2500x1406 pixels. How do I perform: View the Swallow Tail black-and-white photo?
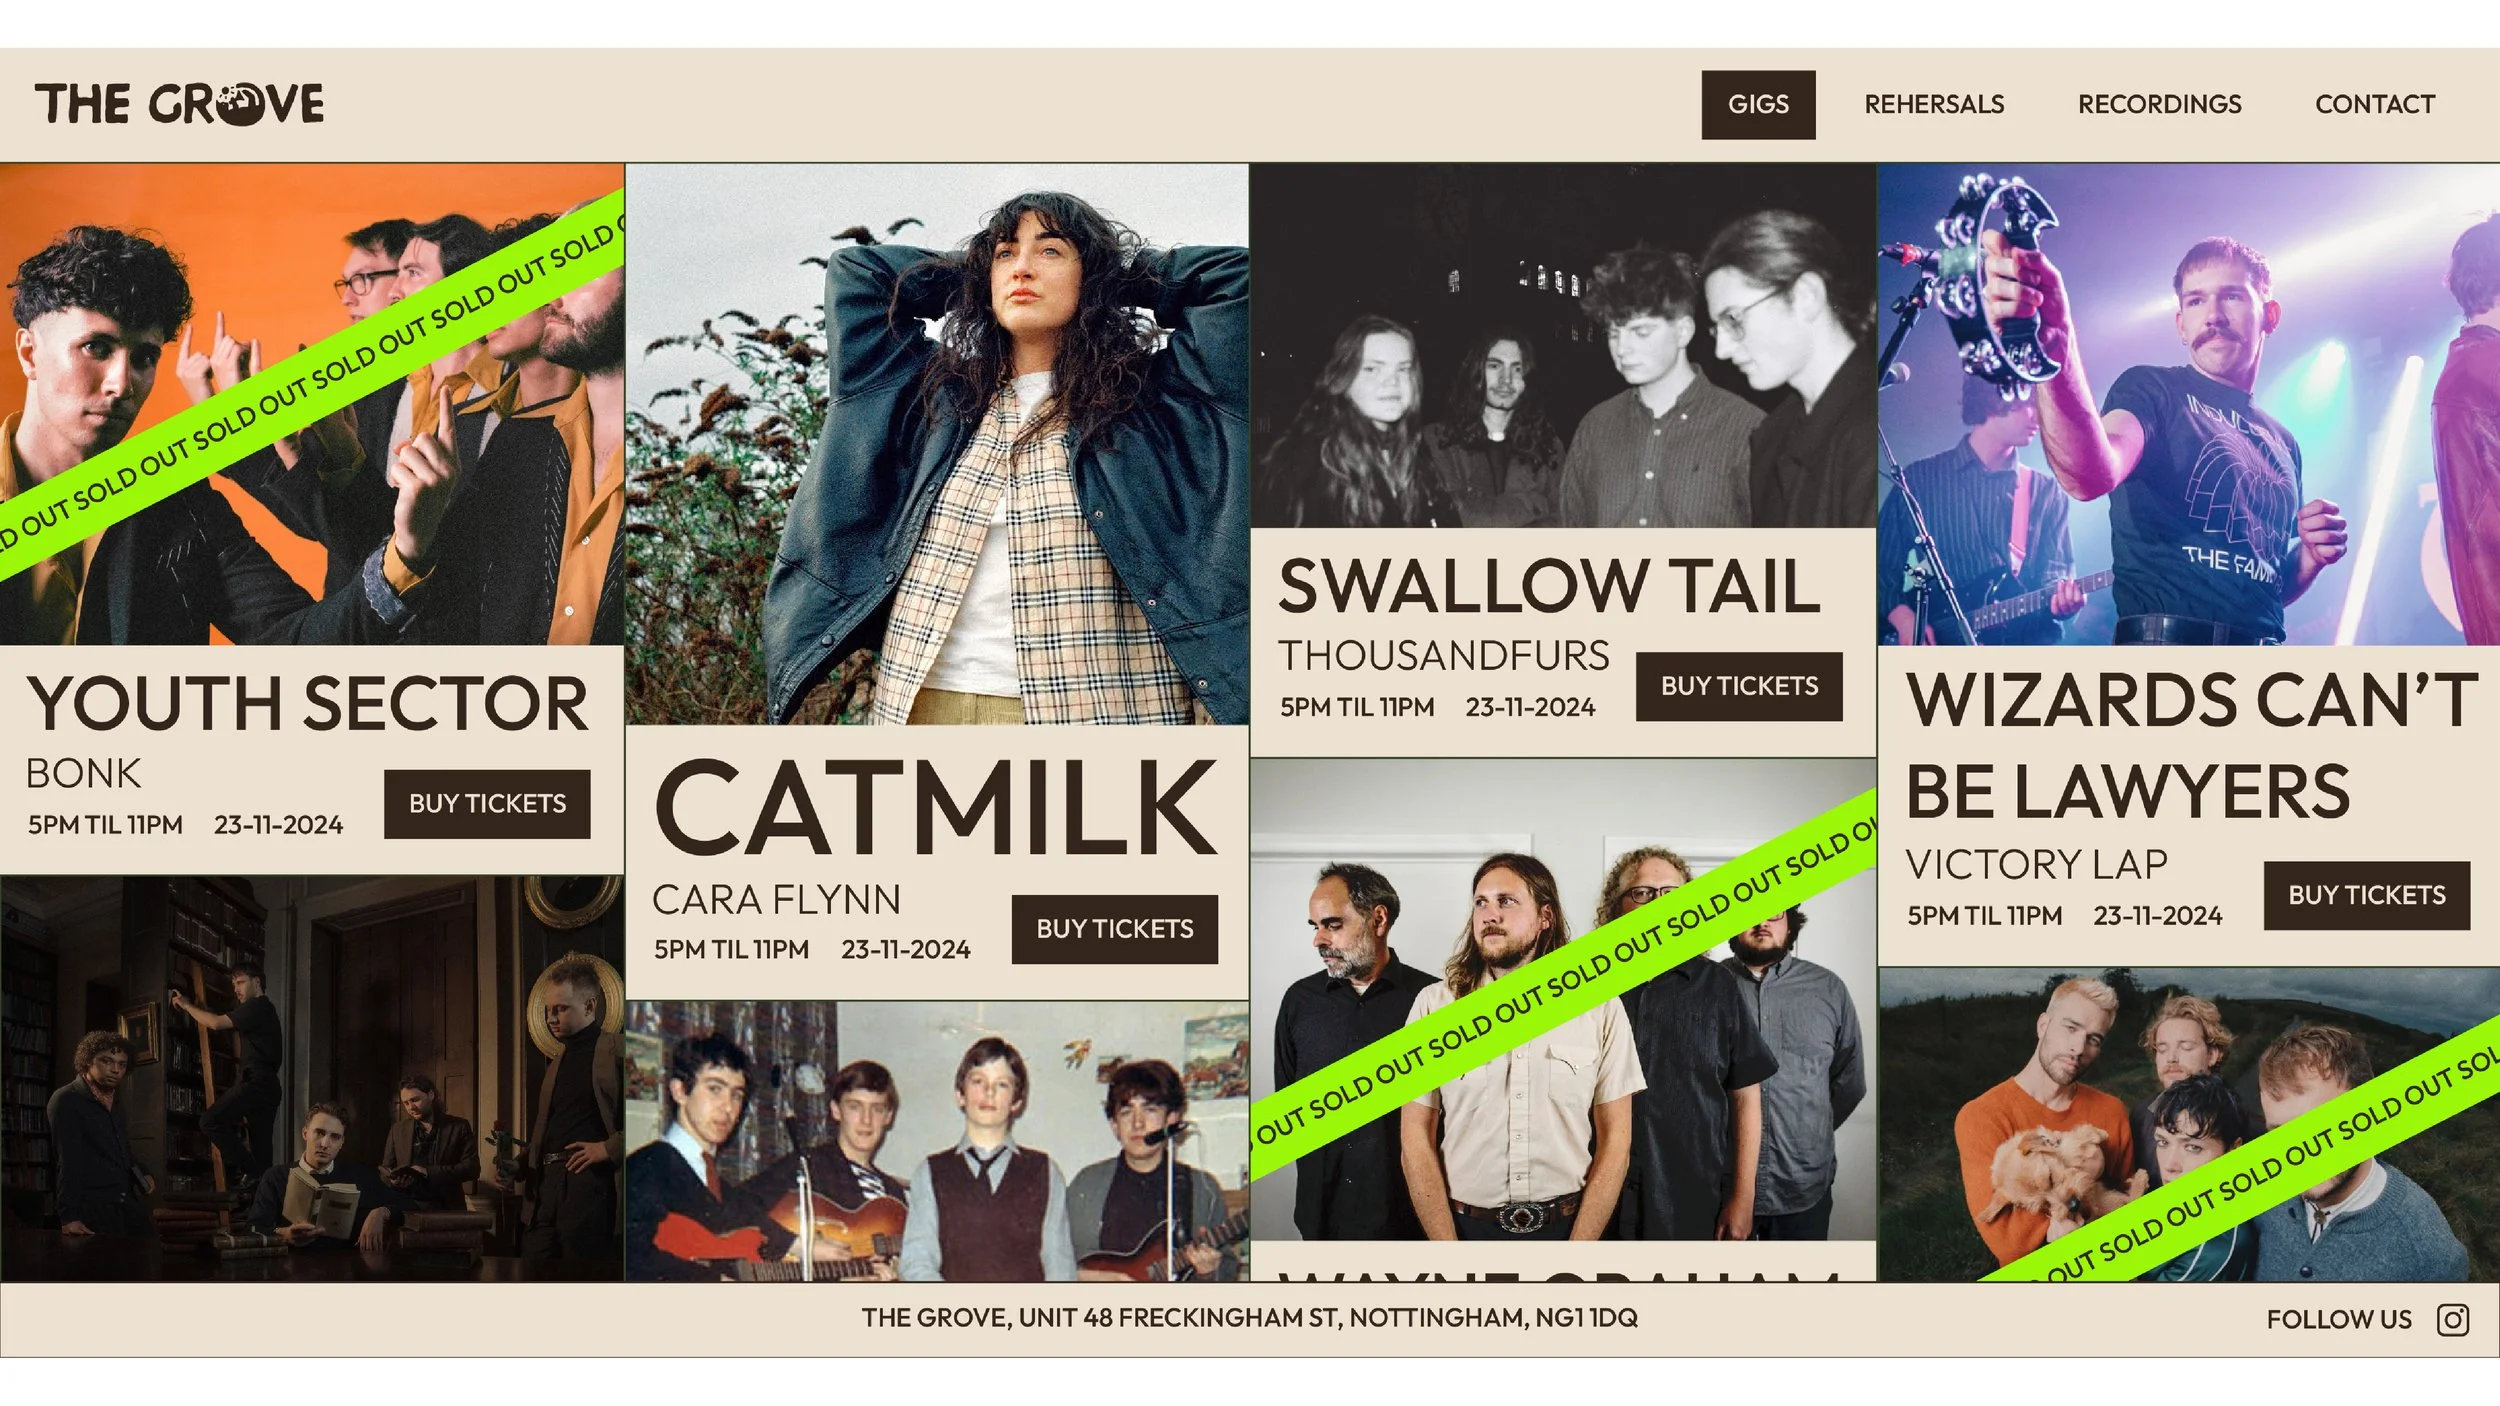coord(1563,346)
